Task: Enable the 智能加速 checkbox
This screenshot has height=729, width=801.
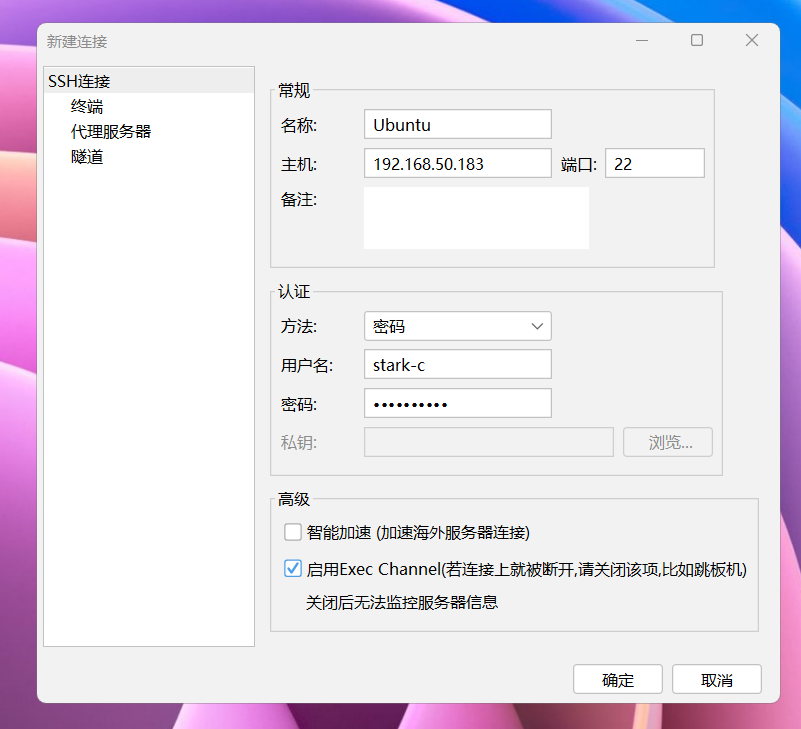Action: click(x=293, y=532)
